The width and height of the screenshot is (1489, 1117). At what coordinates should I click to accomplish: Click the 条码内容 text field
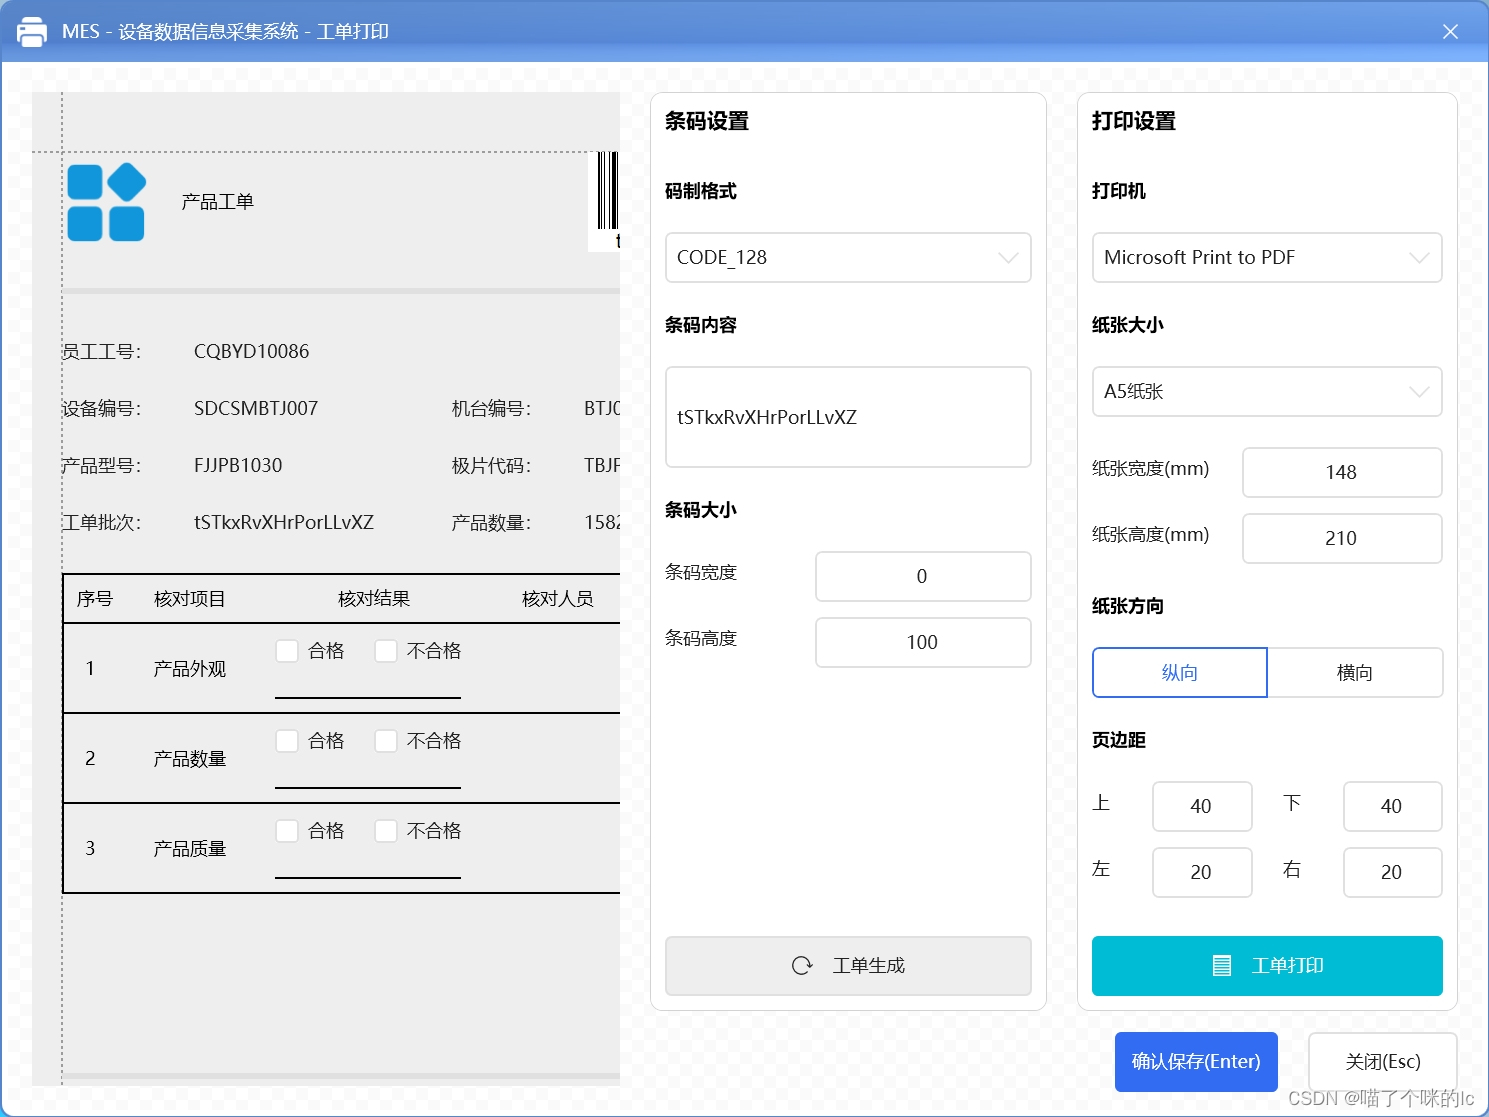[848, 417]
